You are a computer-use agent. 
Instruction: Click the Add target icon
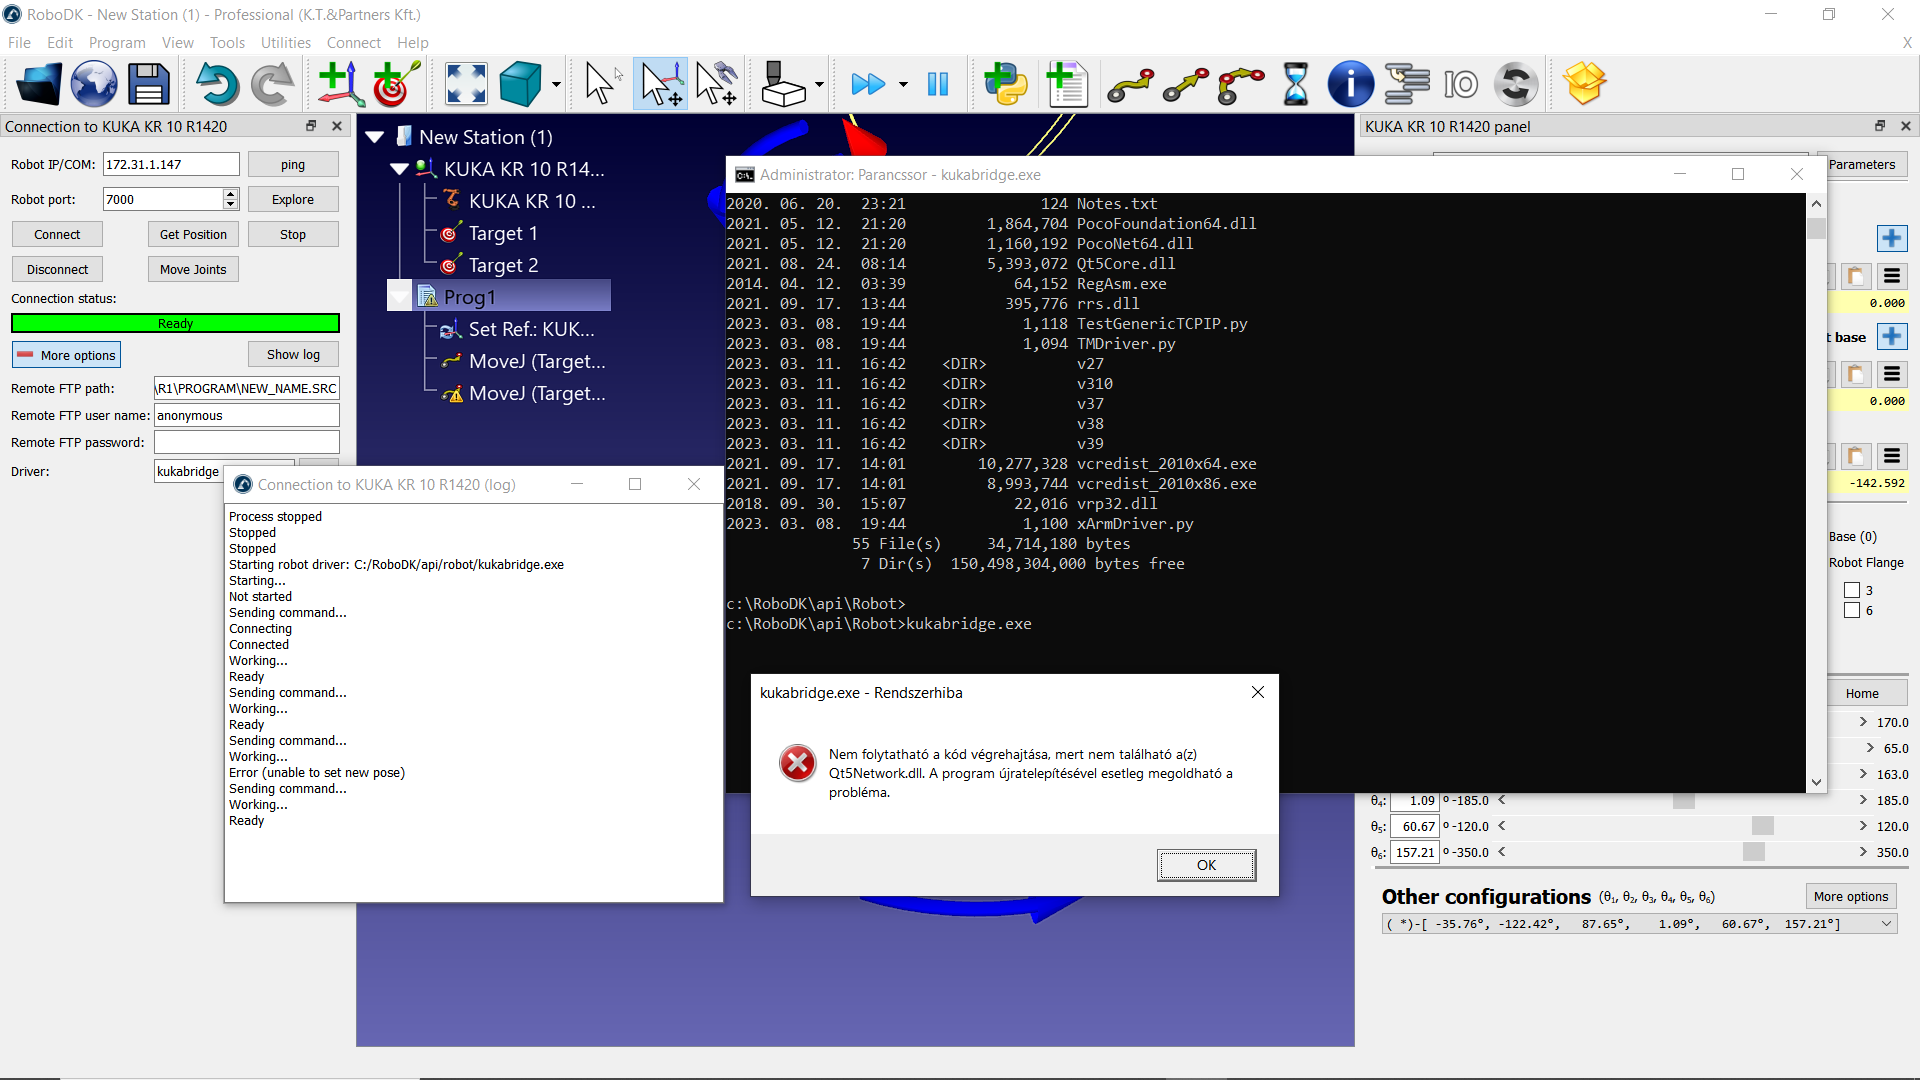[395, 84]
